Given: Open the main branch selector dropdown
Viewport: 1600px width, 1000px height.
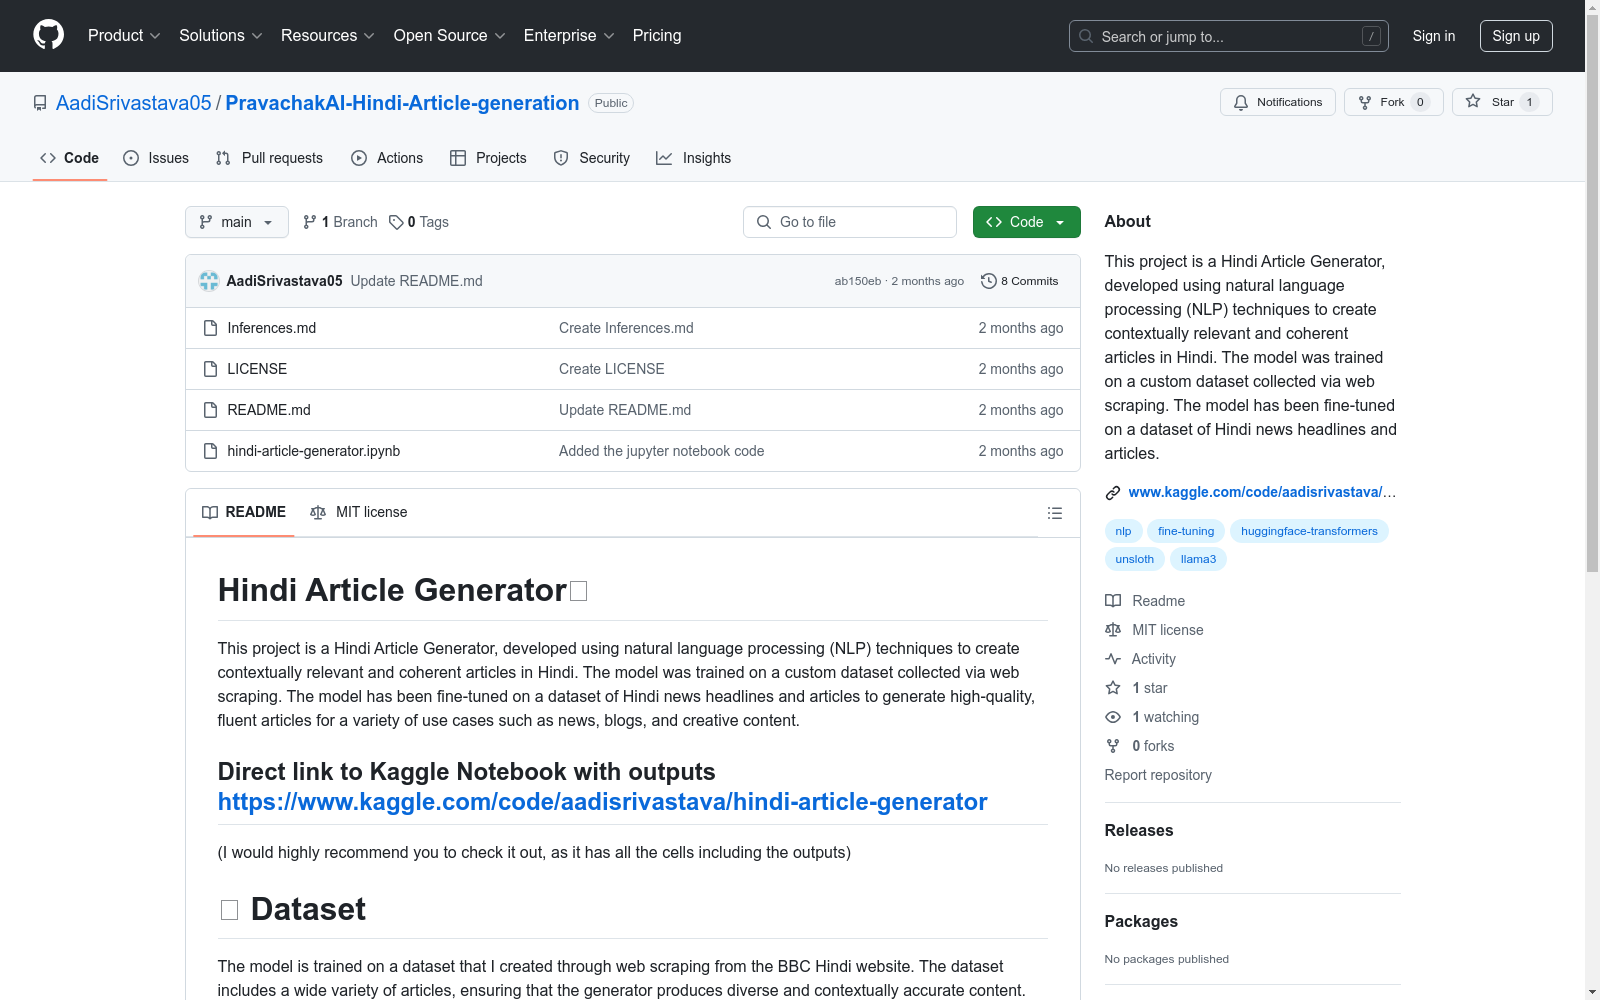Looking at the screenshot, I should click(237, 222).
